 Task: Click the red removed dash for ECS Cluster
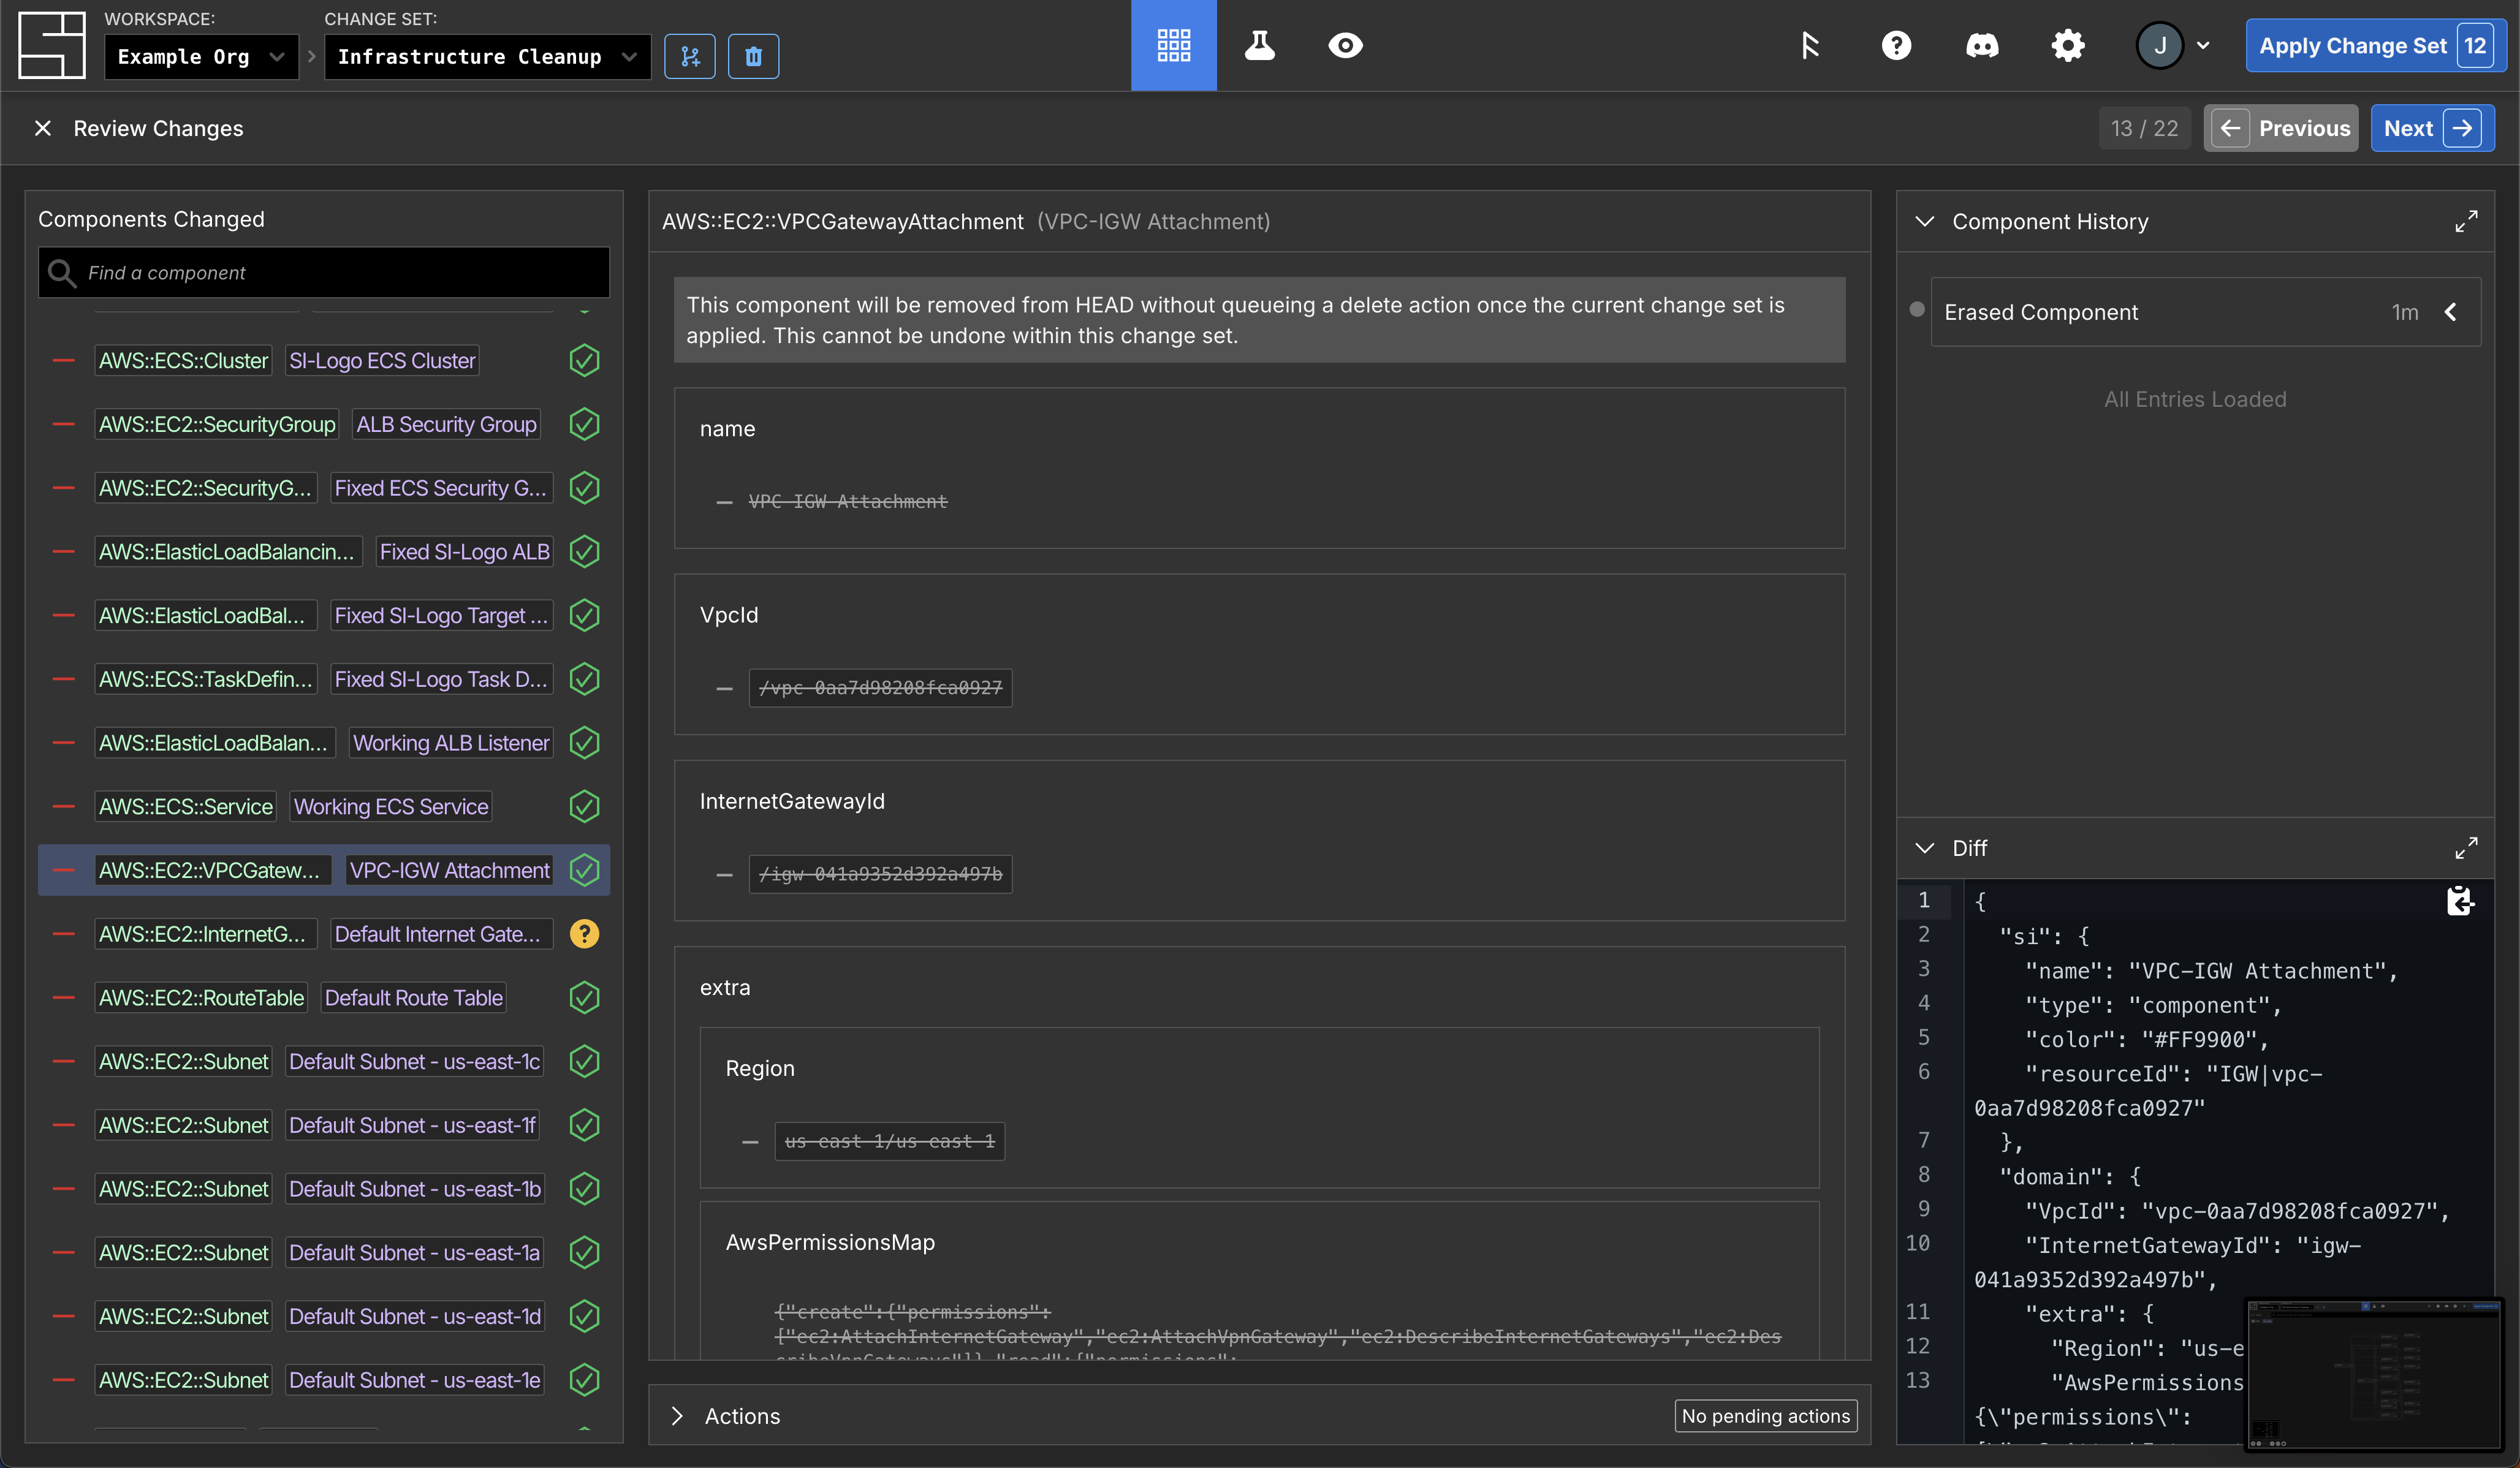[x=64, y=360]
